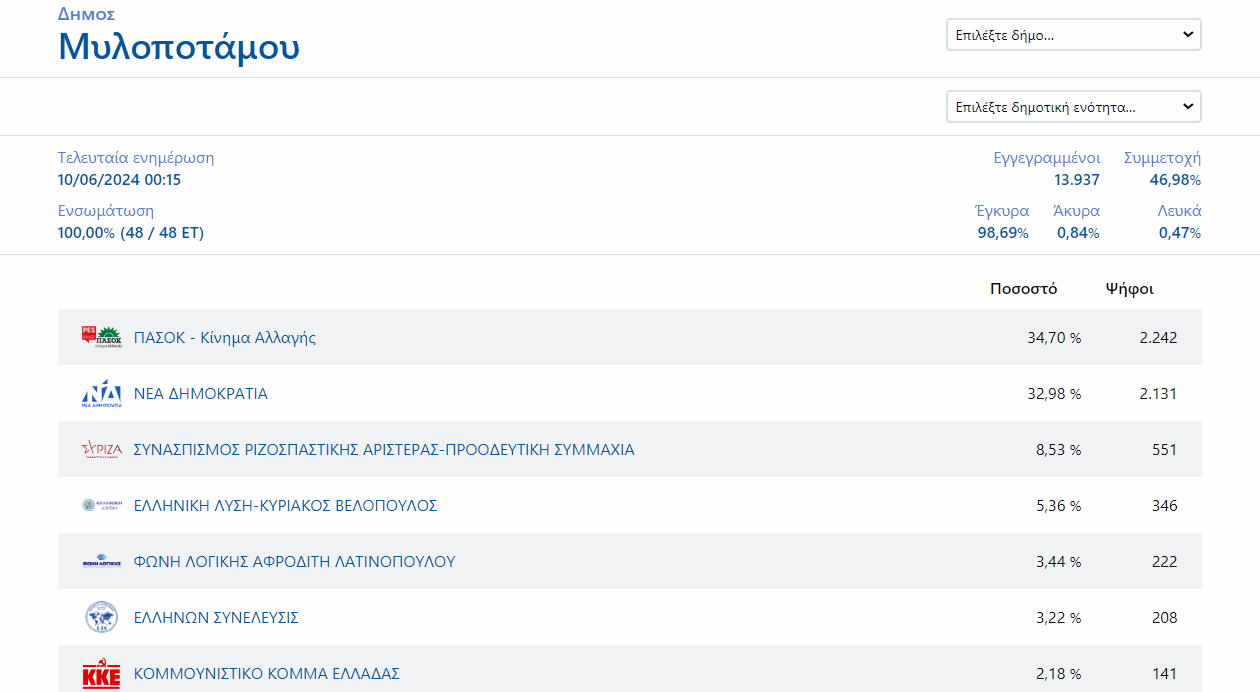Click the PASOK party logo icon
The width and height of the screenshot is (1260, 692).
point(101,337)
